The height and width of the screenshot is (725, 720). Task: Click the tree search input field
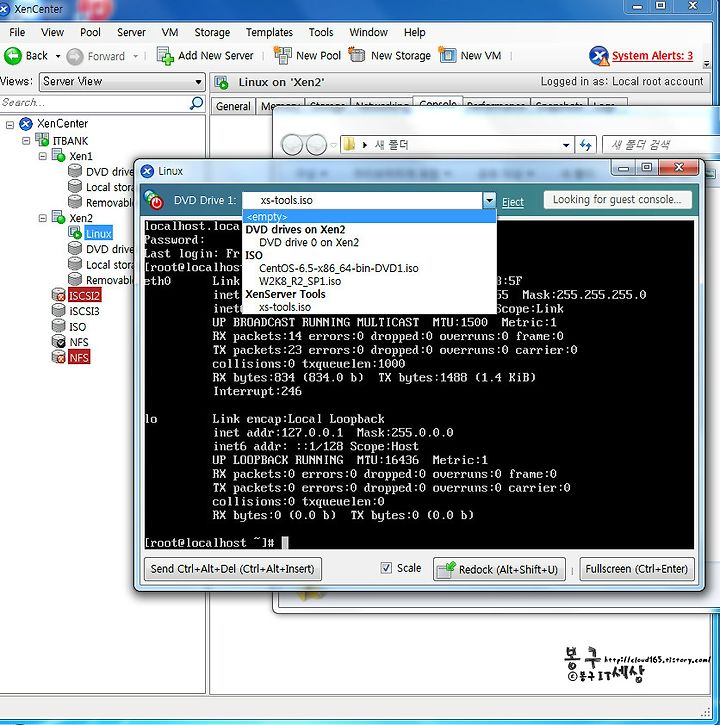click(x=94, y=103)
